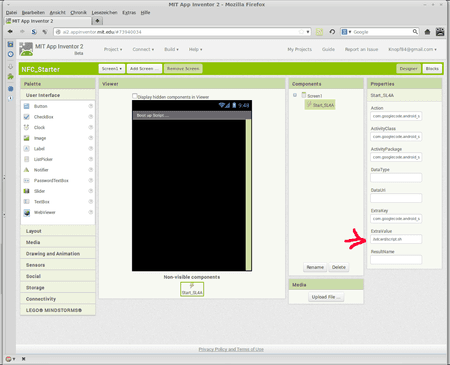This screenshot has width=450, height=365.
Task: Open a new browser tab
Action: pos(97,21)
